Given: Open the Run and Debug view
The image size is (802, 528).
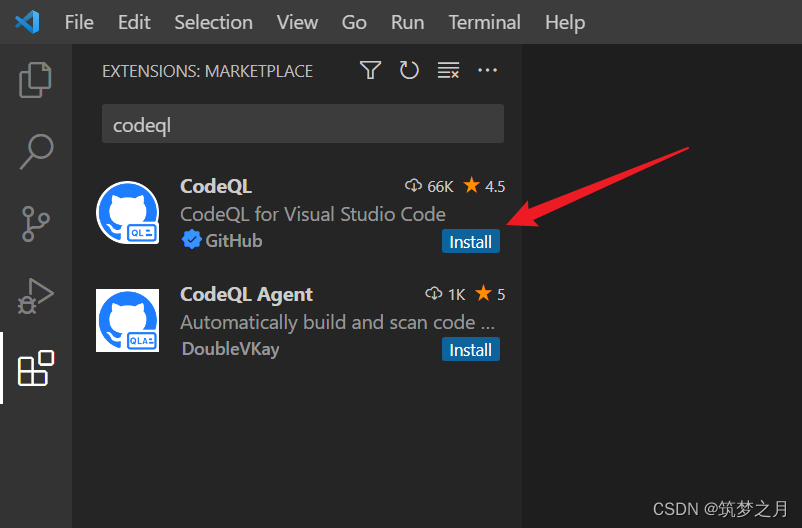Looking at the screenshot, I should click(35, 296).
